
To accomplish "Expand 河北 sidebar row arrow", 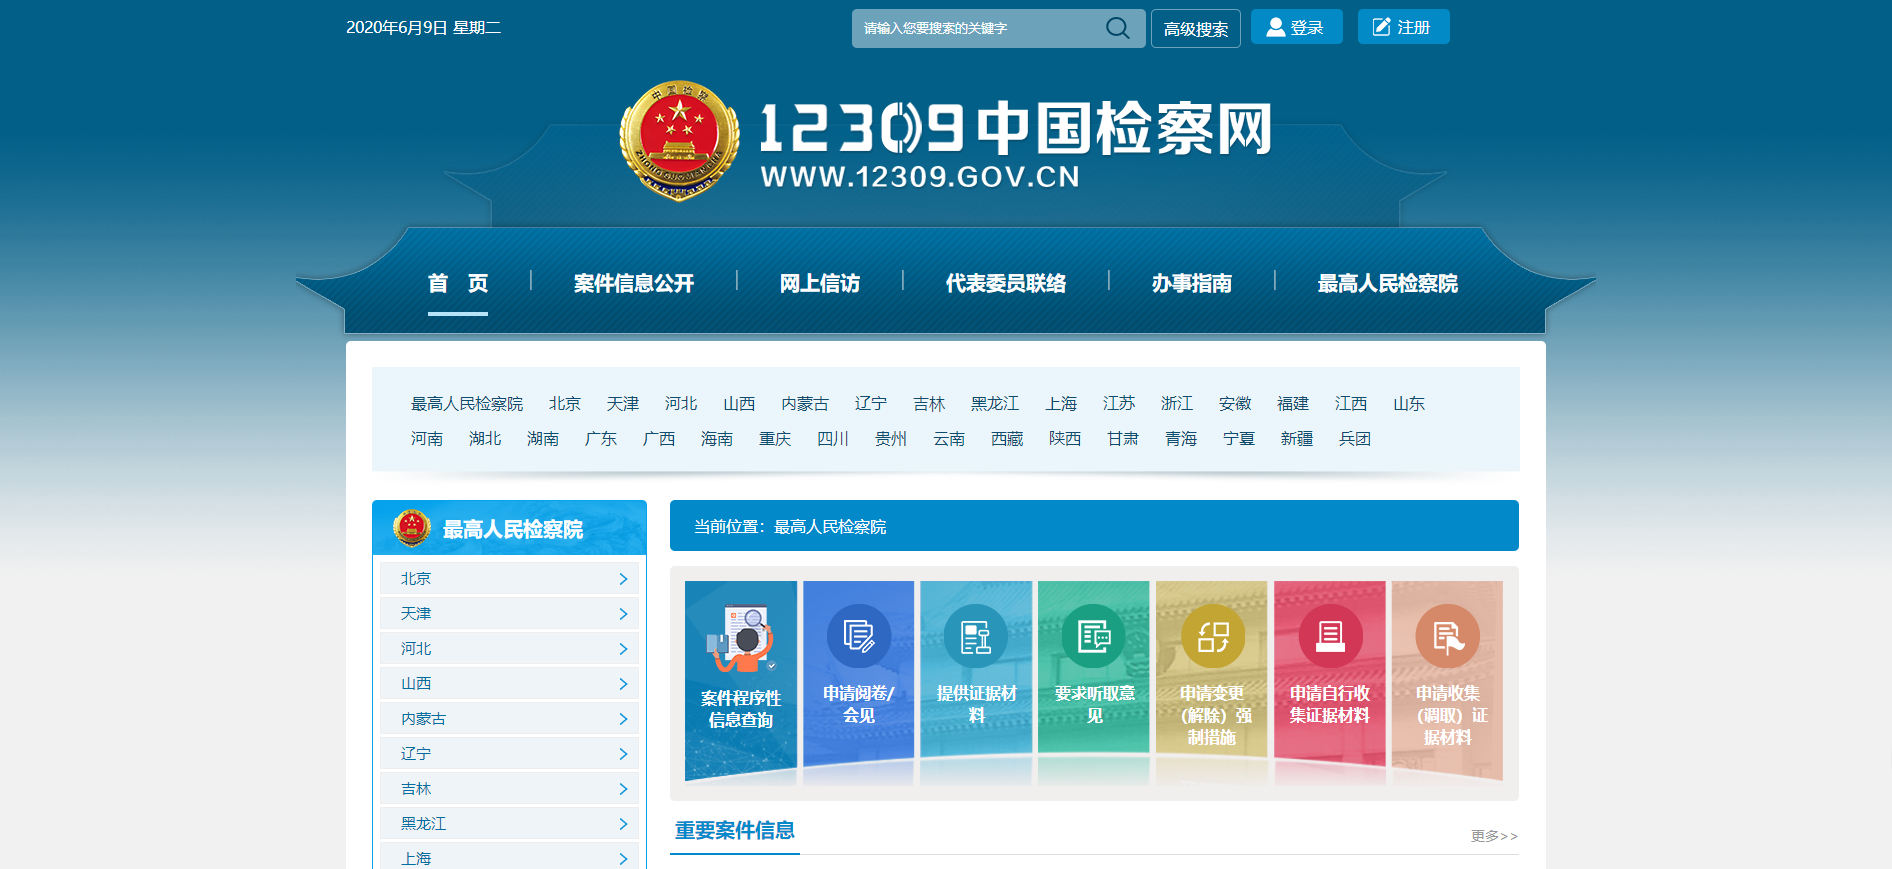I will tap(623, 649).
